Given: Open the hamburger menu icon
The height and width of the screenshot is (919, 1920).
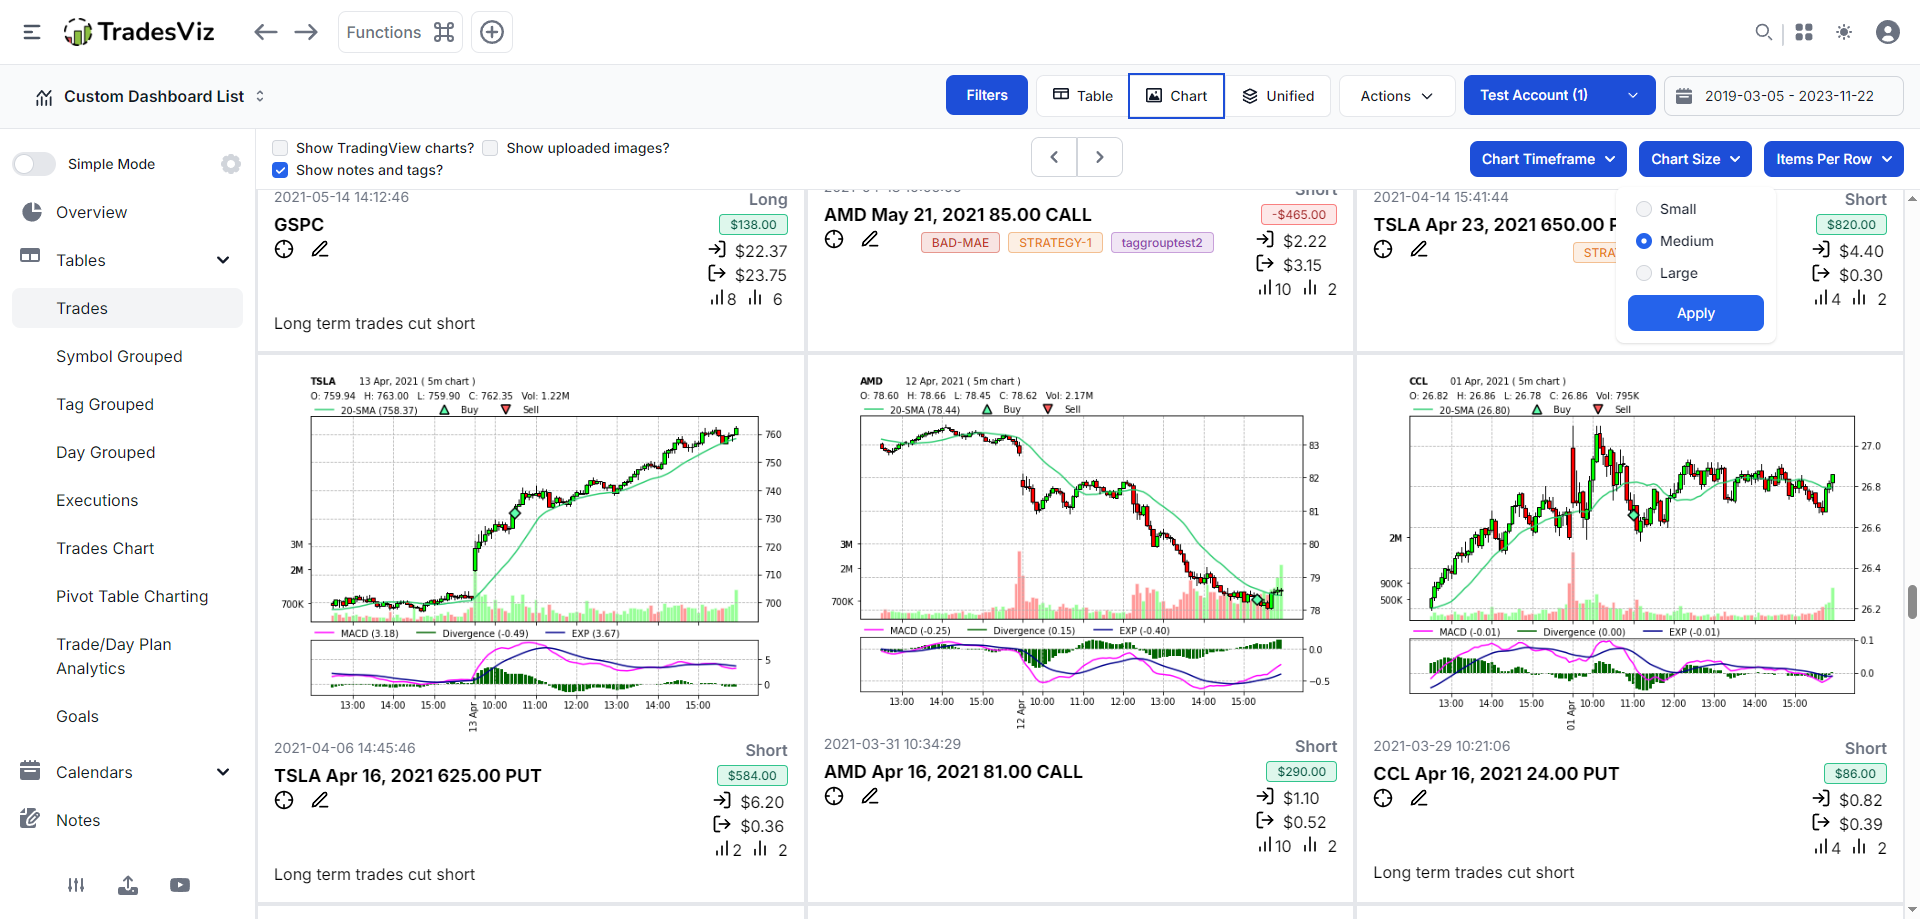Looking at the screenshot, I should coord(32,32).
